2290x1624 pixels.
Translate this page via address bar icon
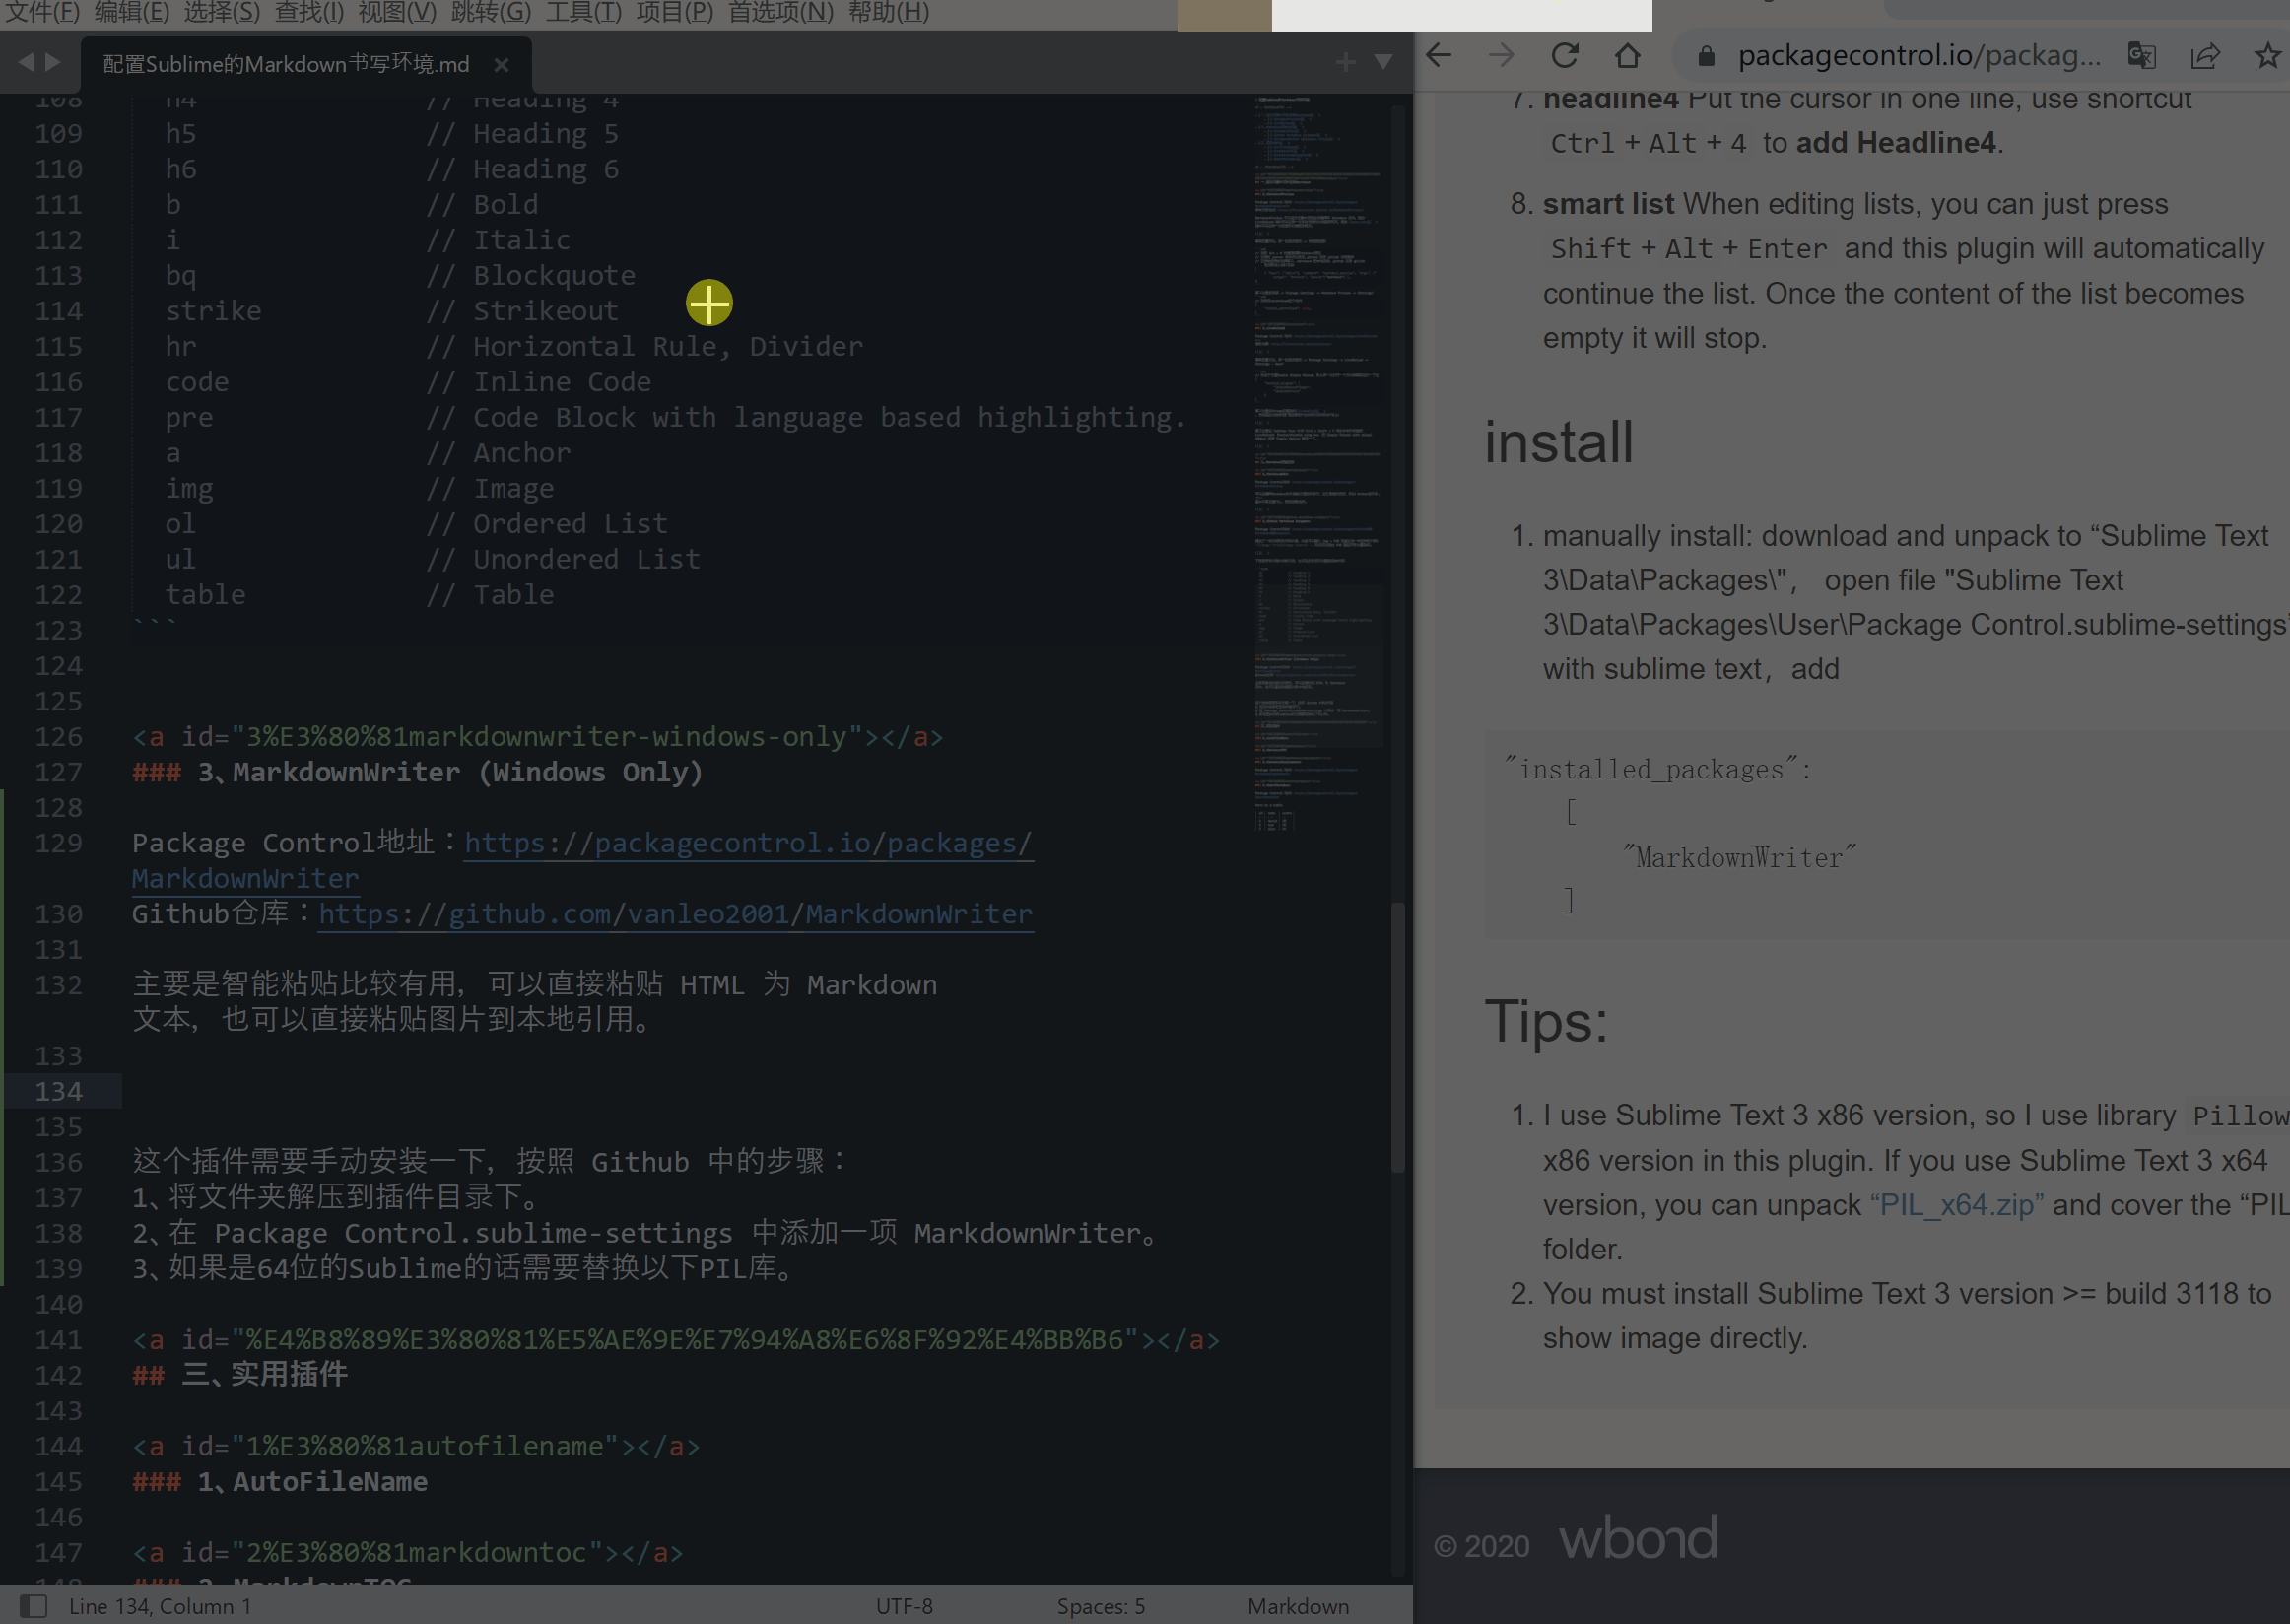coord(2141,56)
